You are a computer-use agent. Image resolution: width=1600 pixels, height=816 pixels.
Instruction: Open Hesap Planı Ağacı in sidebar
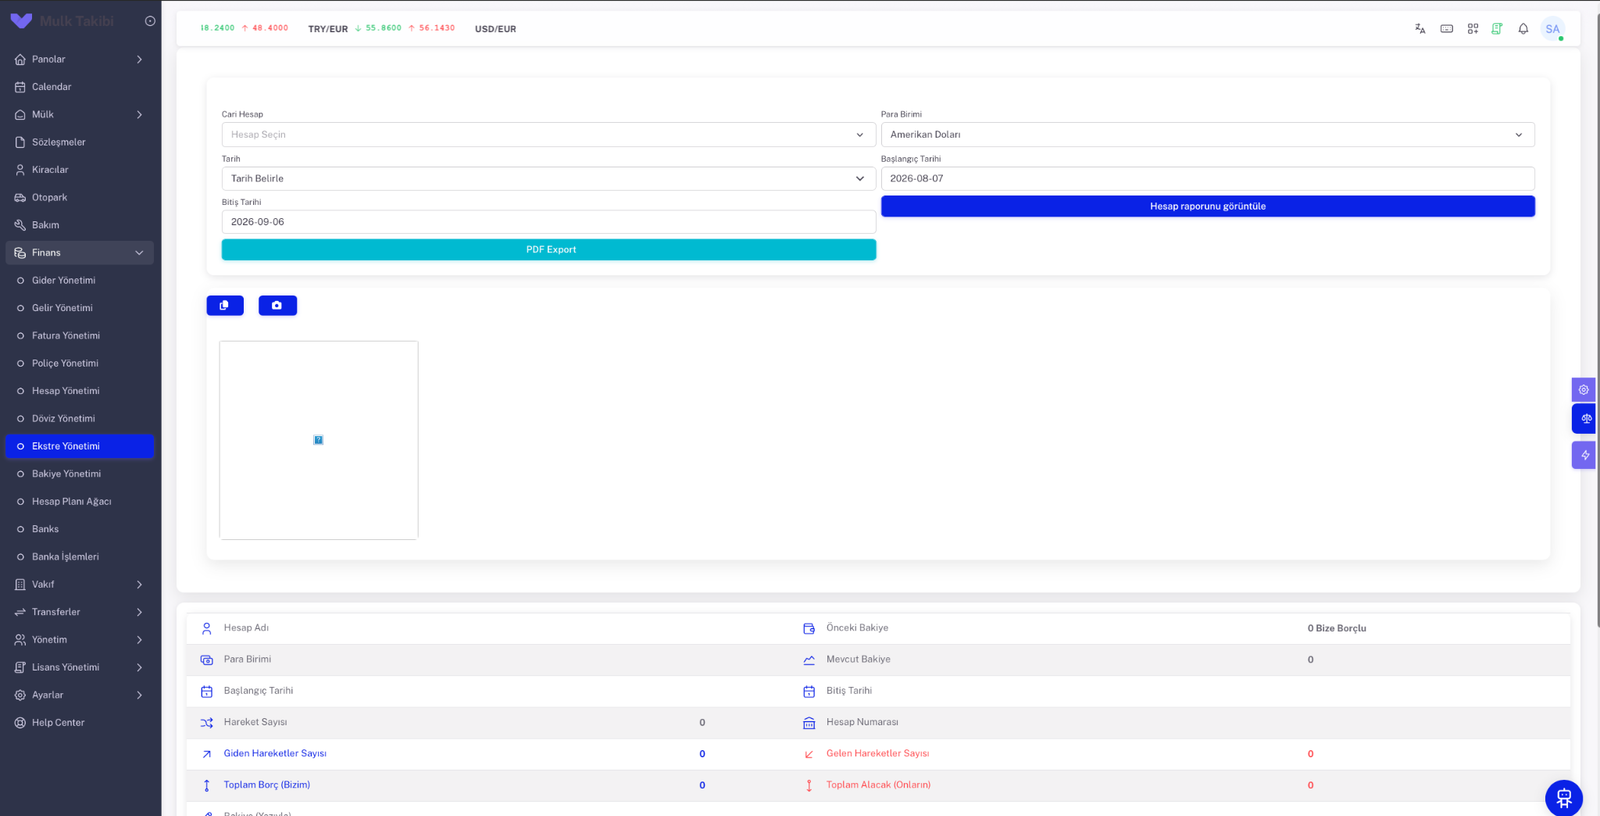pos(80,501)
